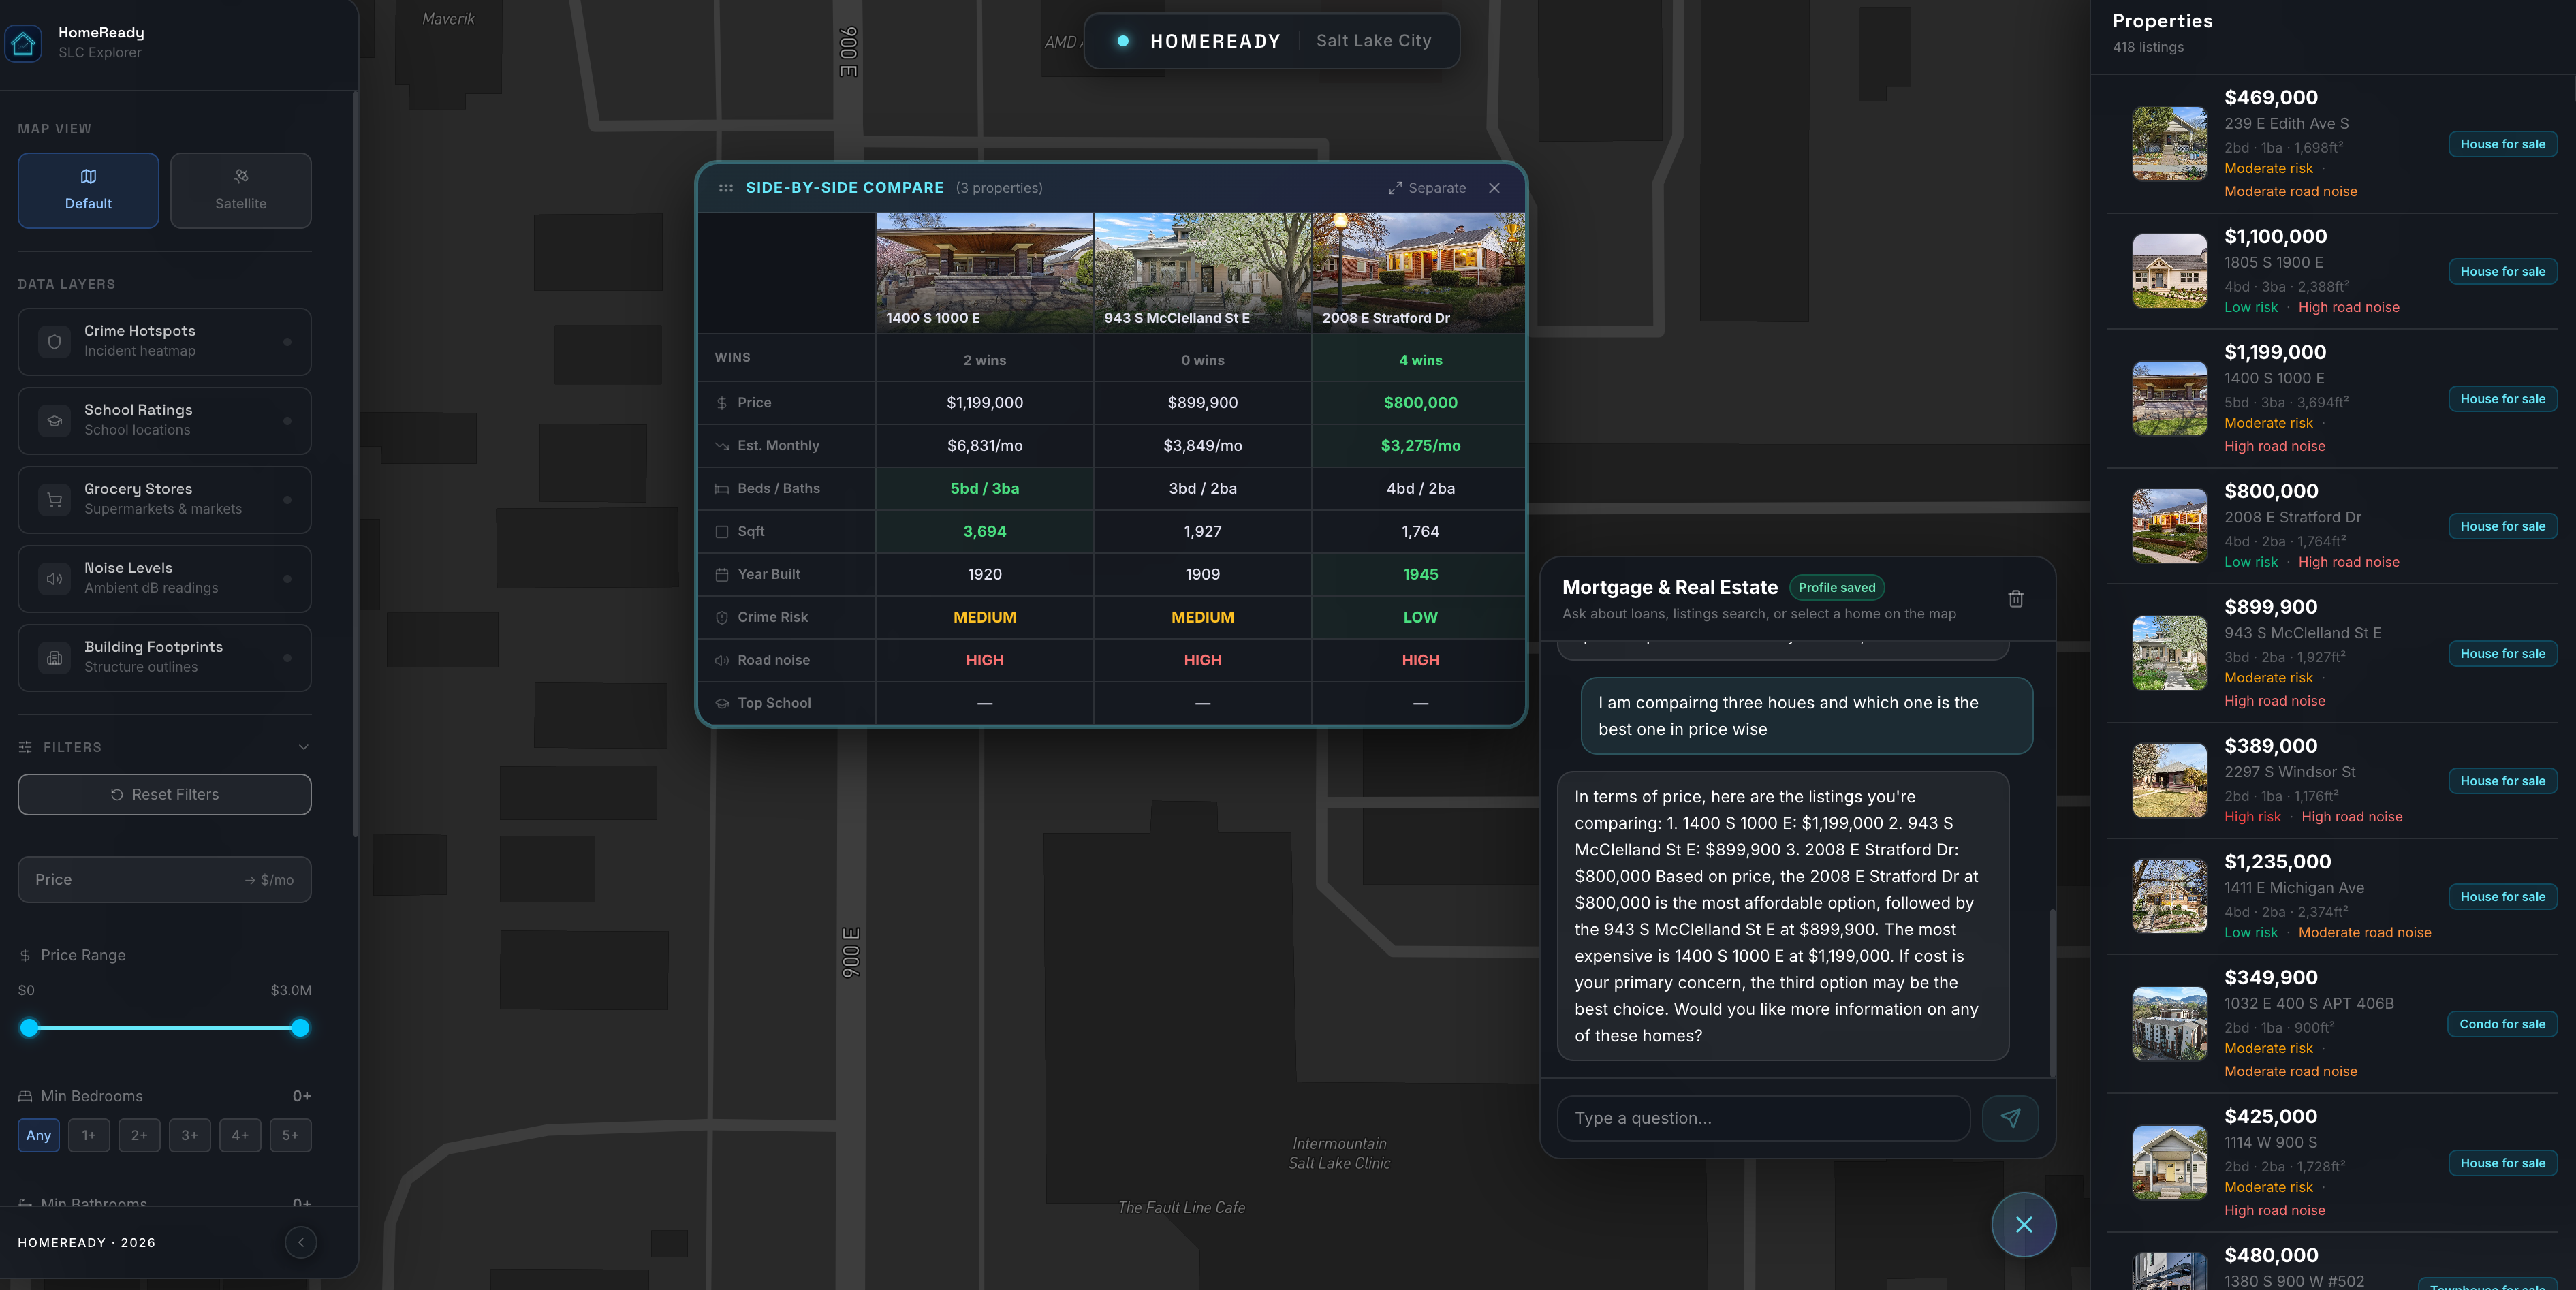Switch the Price filter to $/mo mode
This screenshot has width=2576, height=1290.
[x=269, y=880]
